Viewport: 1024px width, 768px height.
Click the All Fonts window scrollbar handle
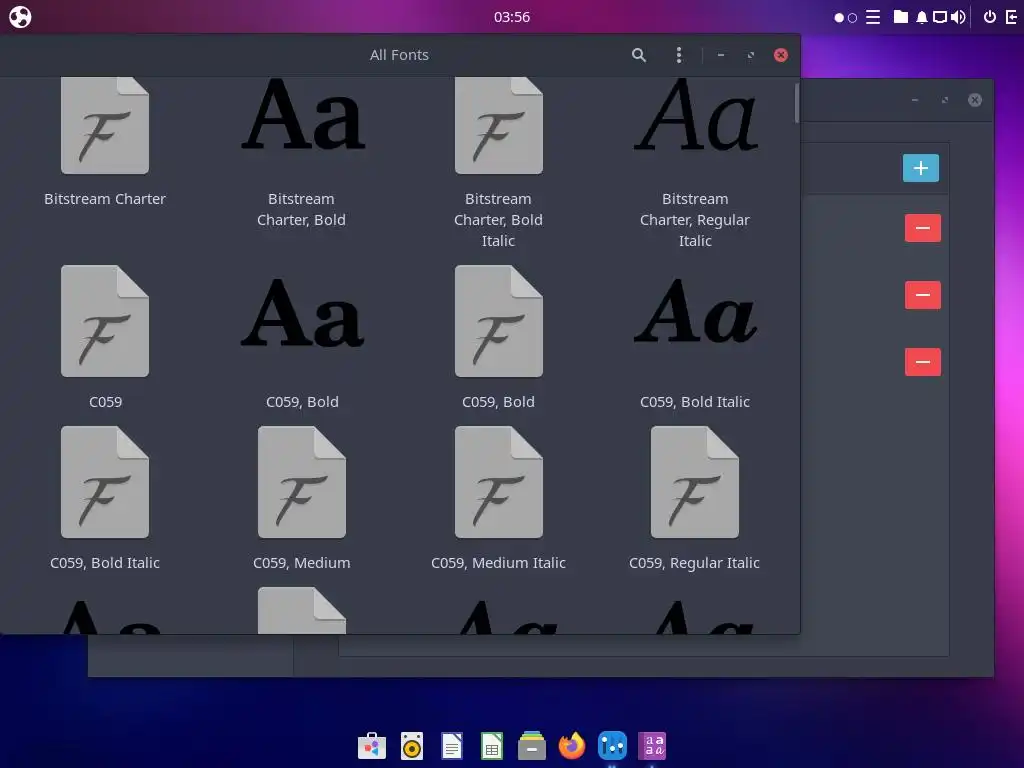coord(797,103)
